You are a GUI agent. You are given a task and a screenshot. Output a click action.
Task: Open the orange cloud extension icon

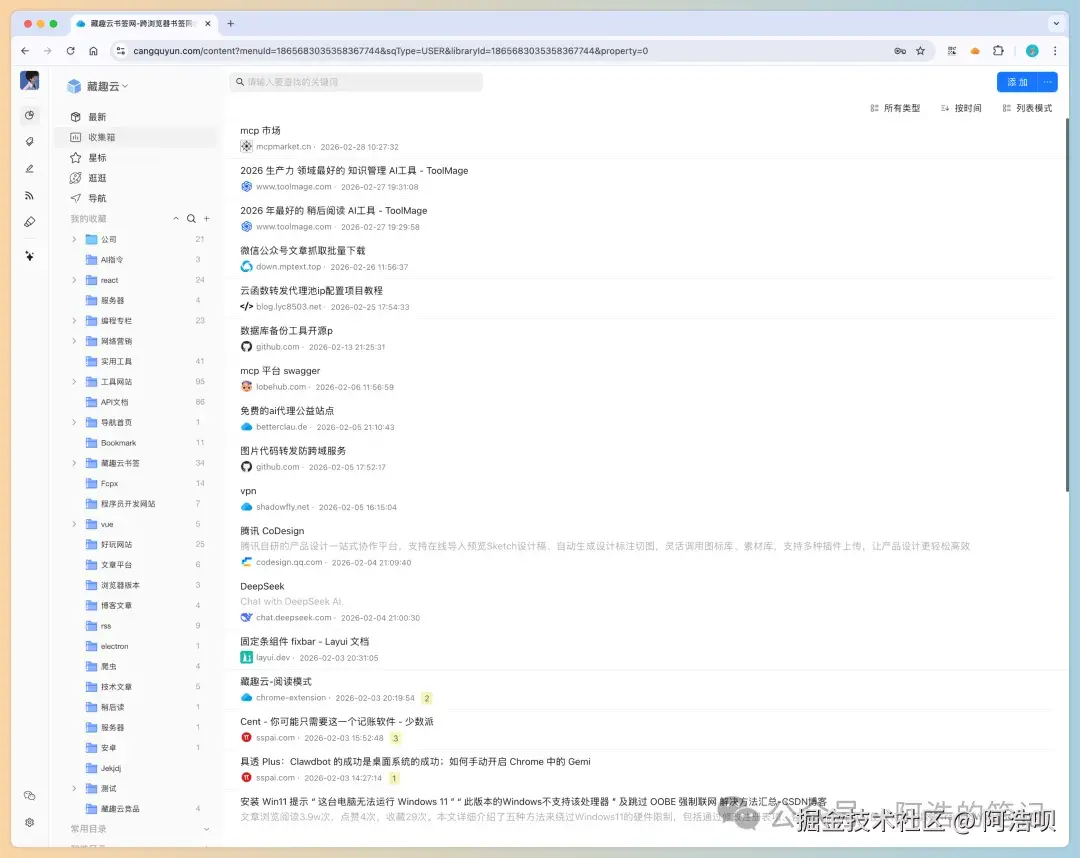(x=975, y=50)
